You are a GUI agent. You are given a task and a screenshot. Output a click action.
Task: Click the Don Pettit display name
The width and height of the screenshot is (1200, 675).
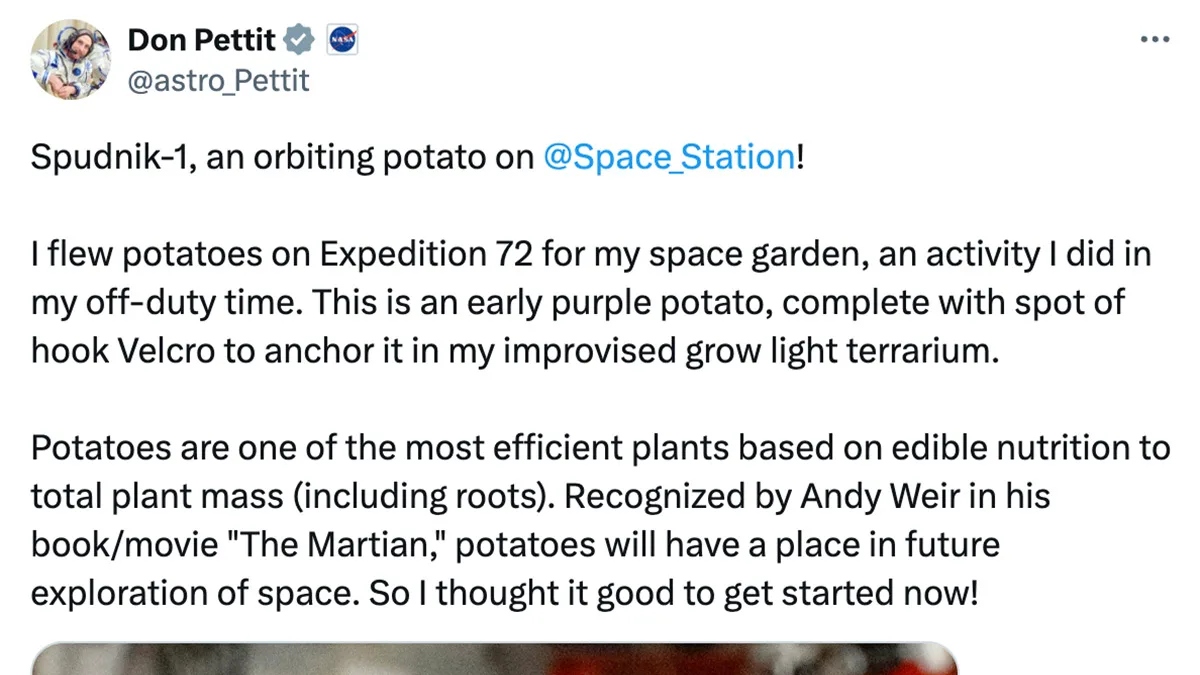pyautogui.click(x=203, y=41)
